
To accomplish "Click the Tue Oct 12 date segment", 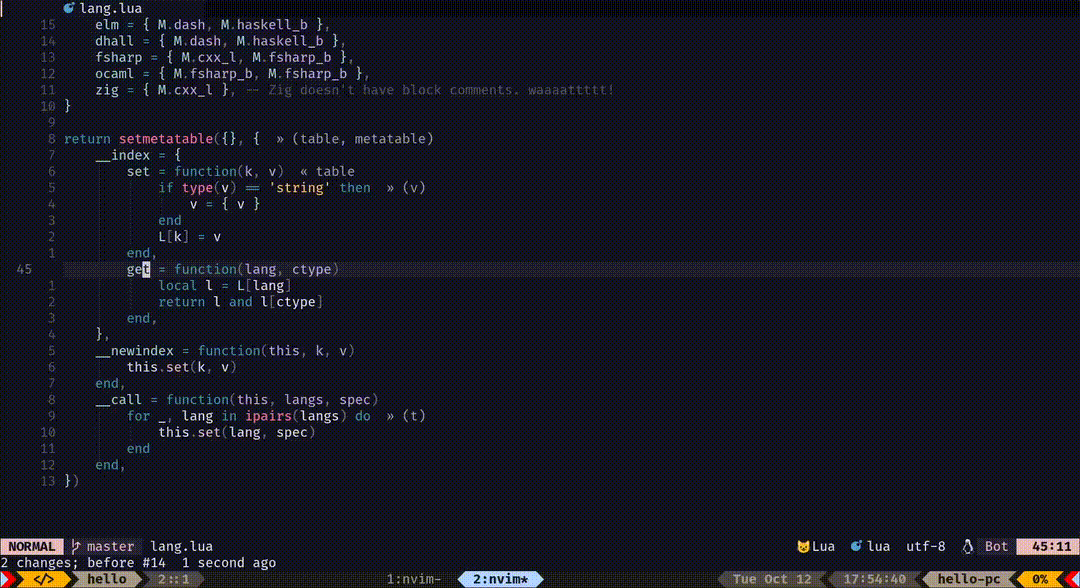I will click(x=771, y=580).
